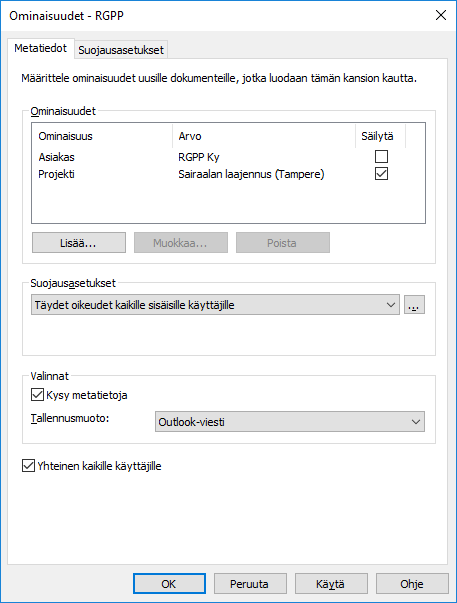Image resolution: width=457 pixels, height=603 pixels.
Task: Click the Lisää... button
Action: [79, 243]
